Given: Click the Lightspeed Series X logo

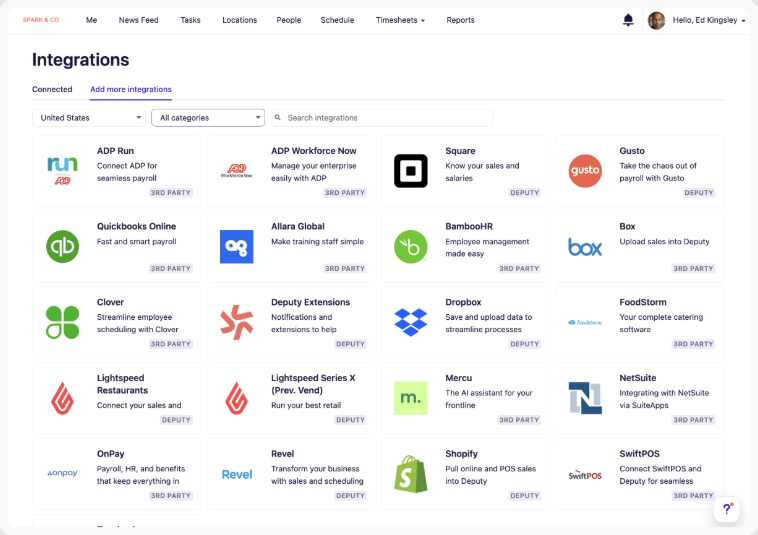Looking at the screenshot, I should tap(236, 398).
